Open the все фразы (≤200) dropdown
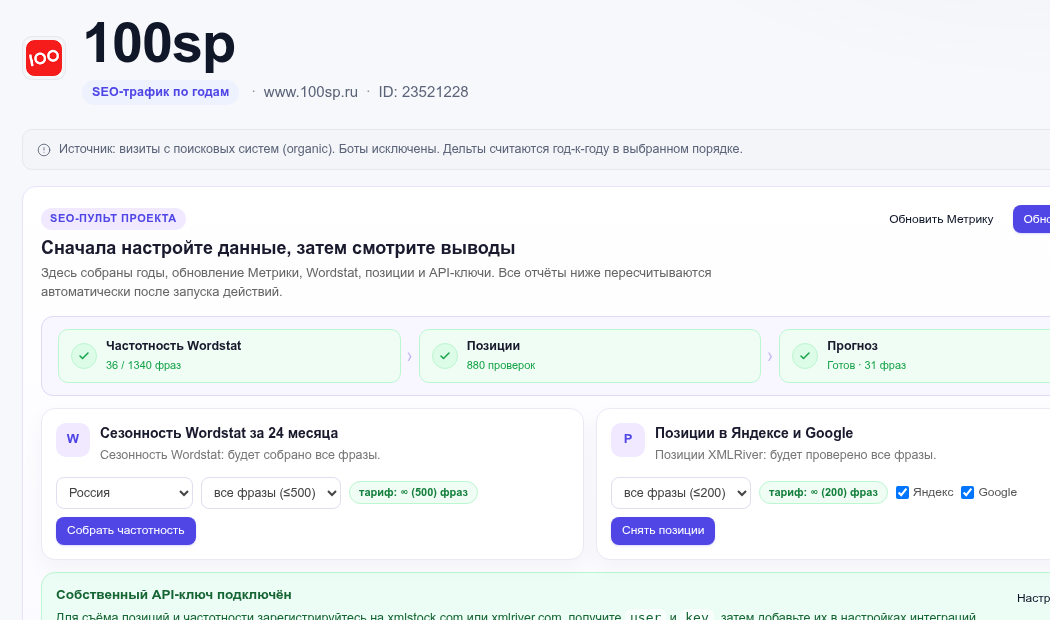Viewport: 1050px width, 620px height. click(680, 493)
